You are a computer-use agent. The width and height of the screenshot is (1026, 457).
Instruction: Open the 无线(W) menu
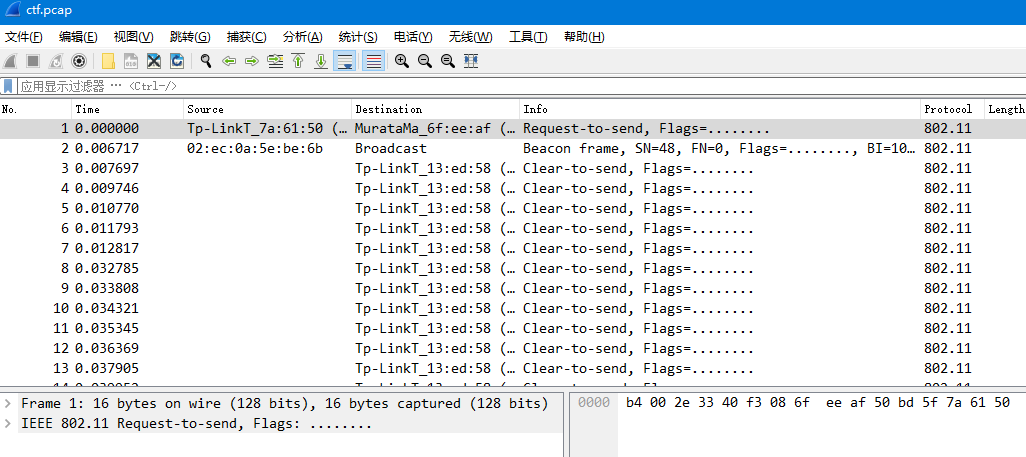(470, 37)
